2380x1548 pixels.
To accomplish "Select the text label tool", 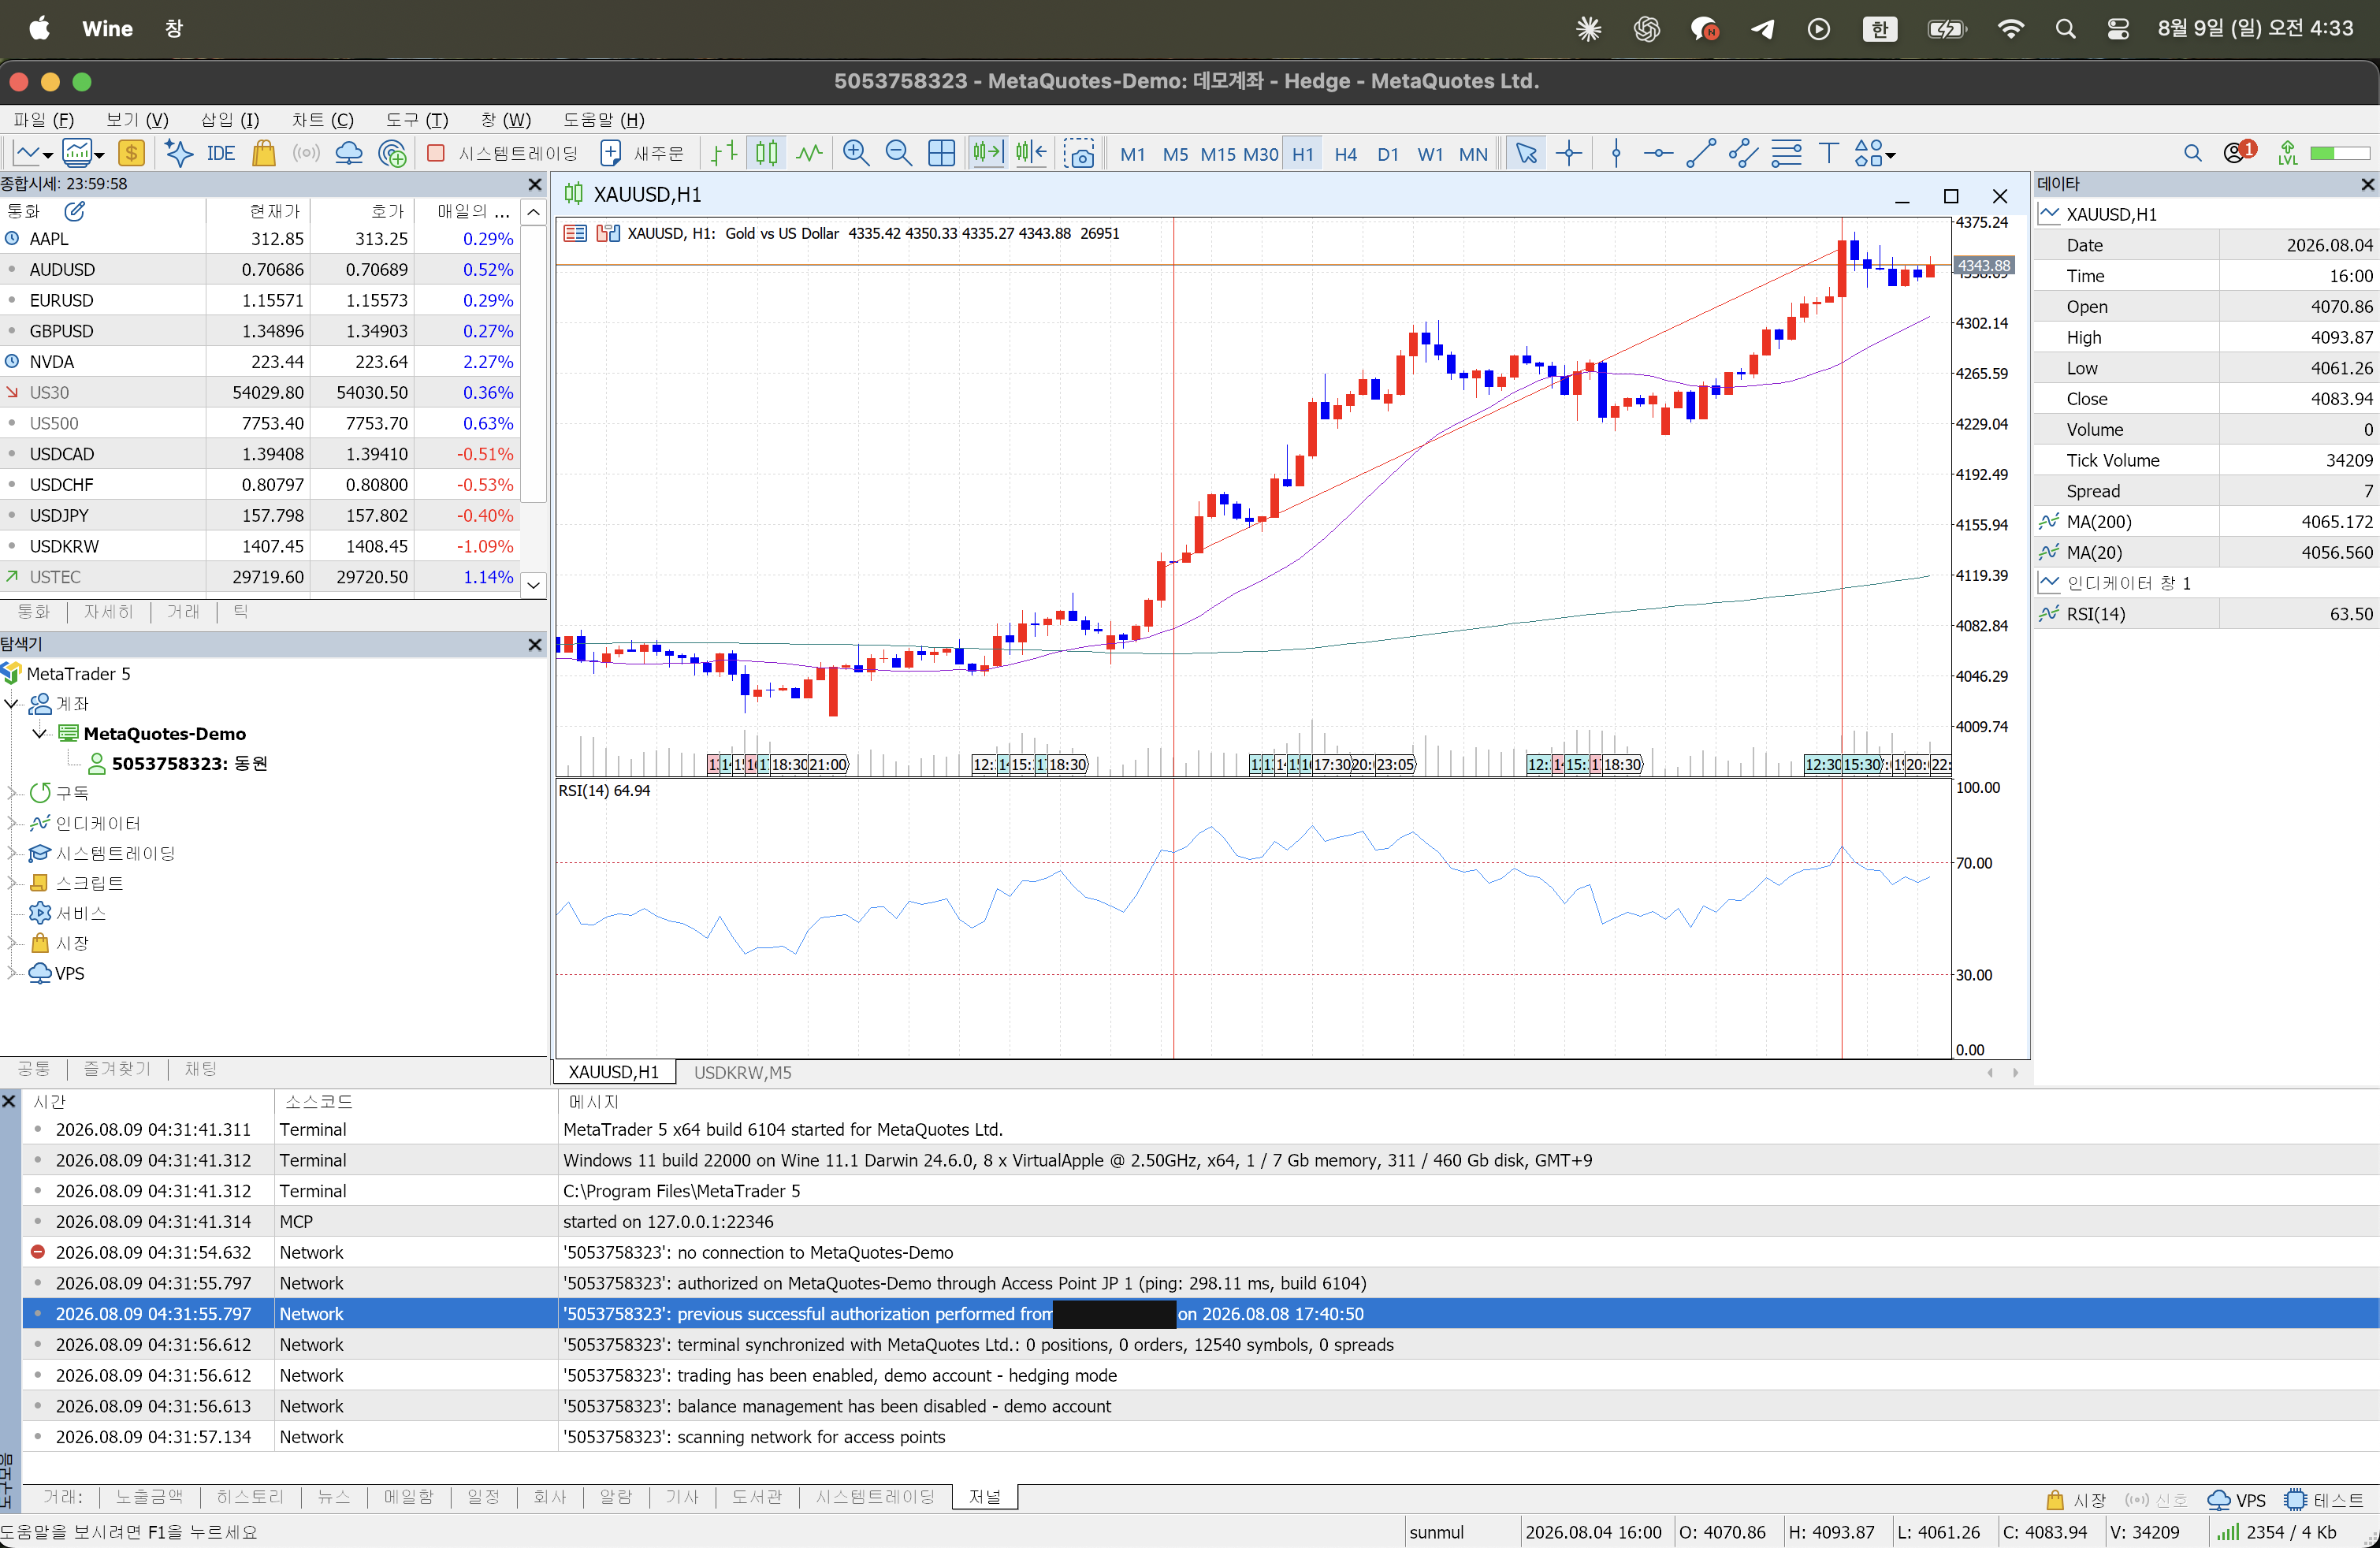I will (x=1828, y=153).
